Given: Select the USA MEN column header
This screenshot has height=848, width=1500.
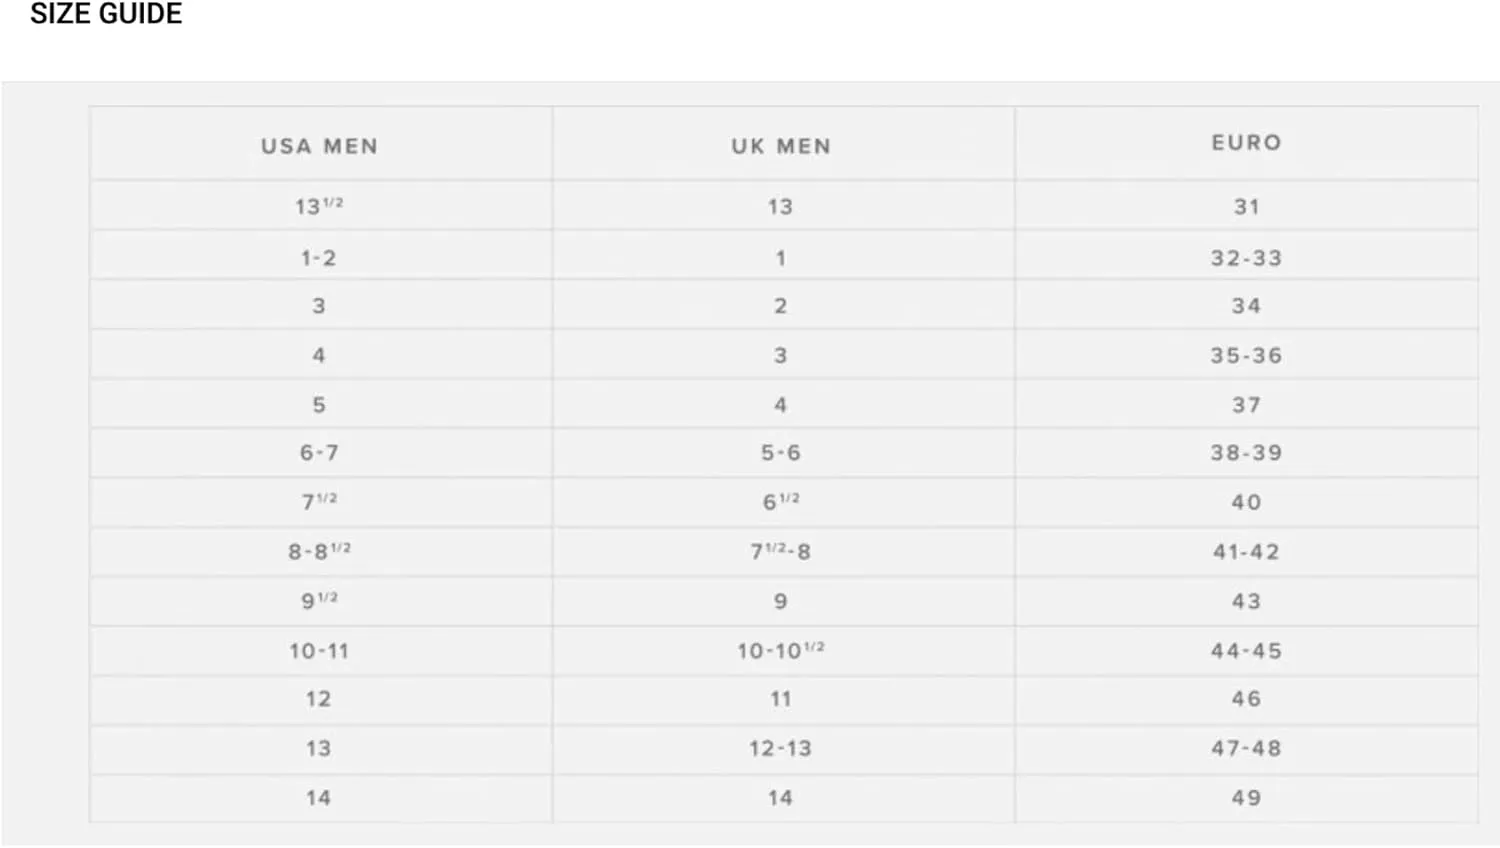Looking at the screenshot, I should coord(320,146).
